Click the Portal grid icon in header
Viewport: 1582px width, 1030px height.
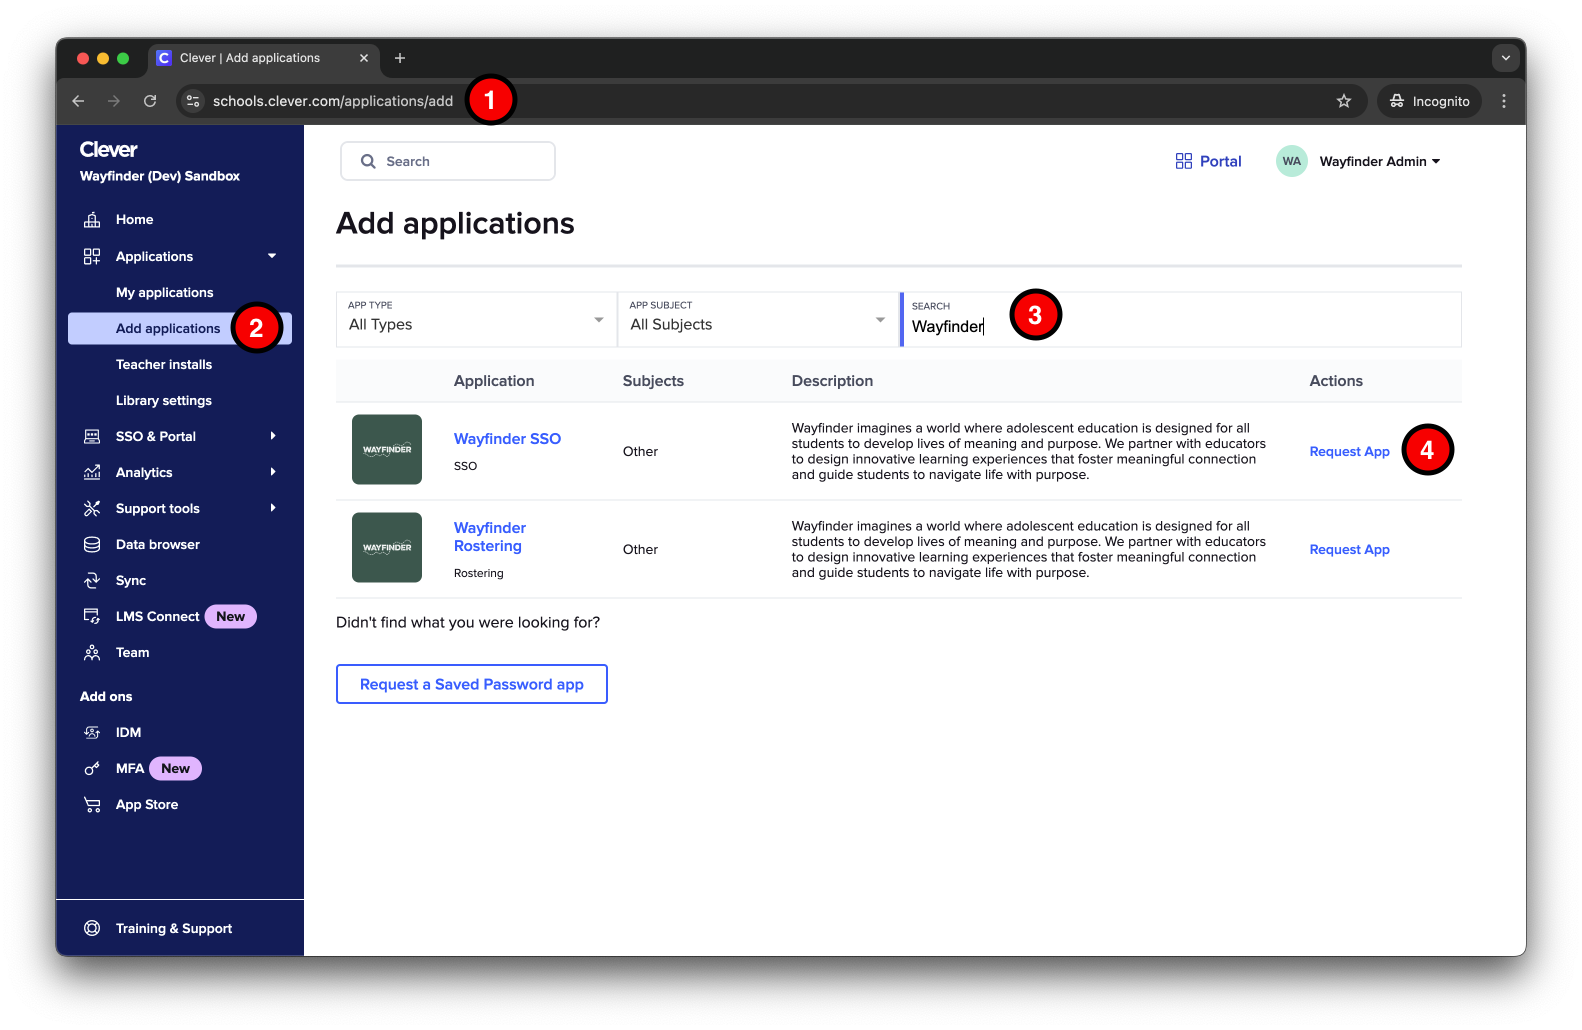pyautogui.click(x=1184, y=161)
